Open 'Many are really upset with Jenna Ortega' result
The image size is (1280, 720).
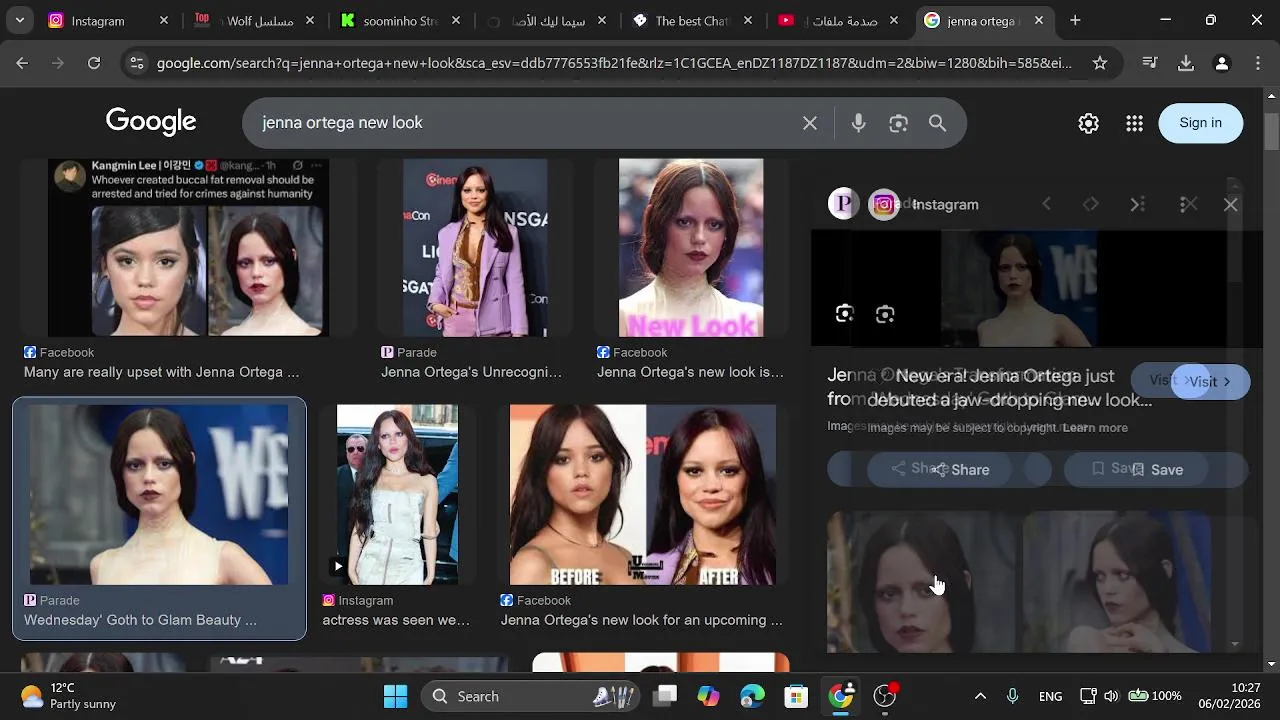[161, 372]
